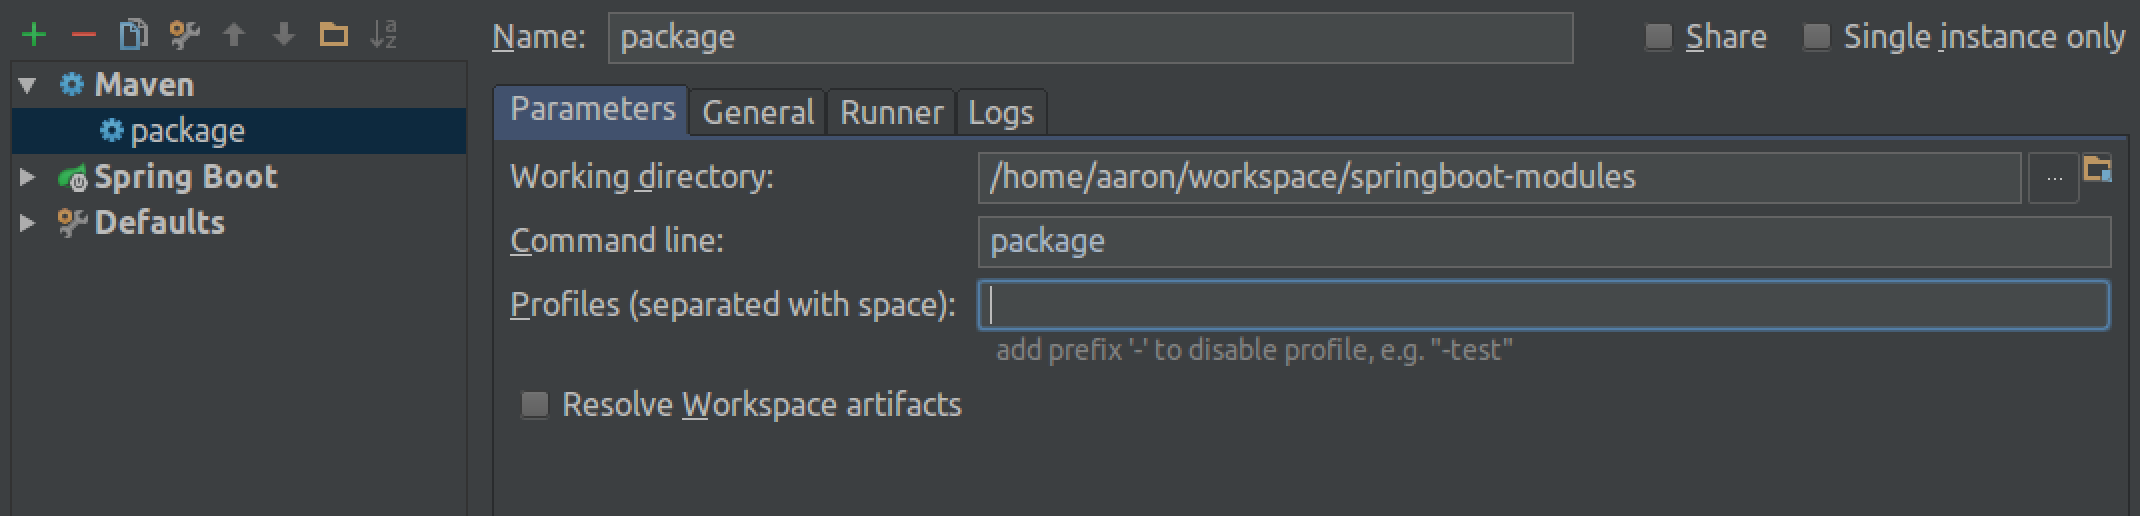This screenshot has width=2140, height=516.
Task: Select the Maven group label
Action: coord(144,85)
